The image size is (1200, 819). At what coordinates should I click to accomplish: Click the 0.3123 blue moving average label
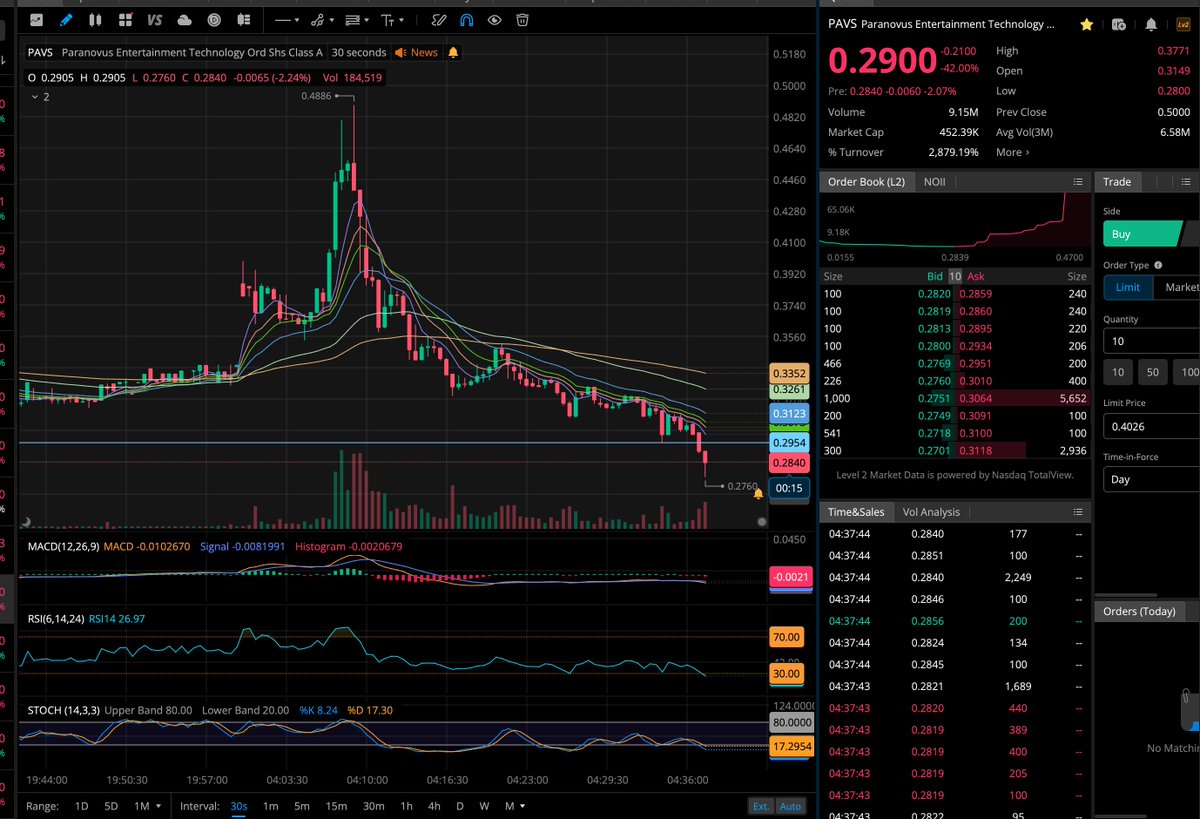788,413
